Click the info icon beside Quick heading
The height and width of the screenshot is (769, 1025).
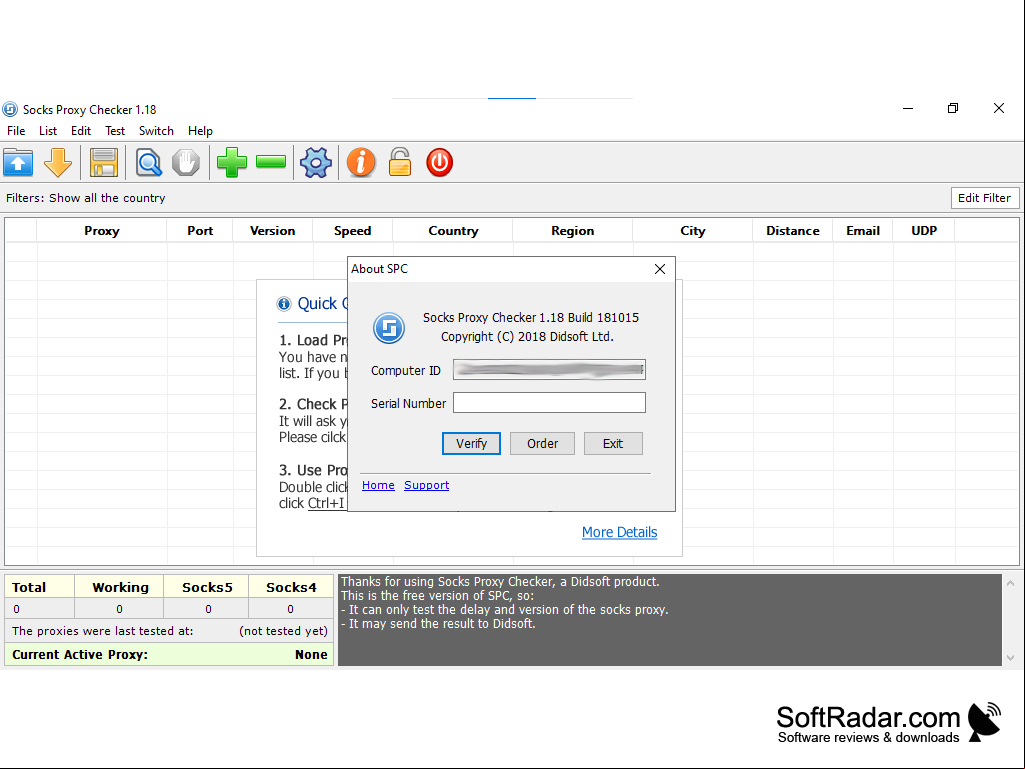(284, 303)
